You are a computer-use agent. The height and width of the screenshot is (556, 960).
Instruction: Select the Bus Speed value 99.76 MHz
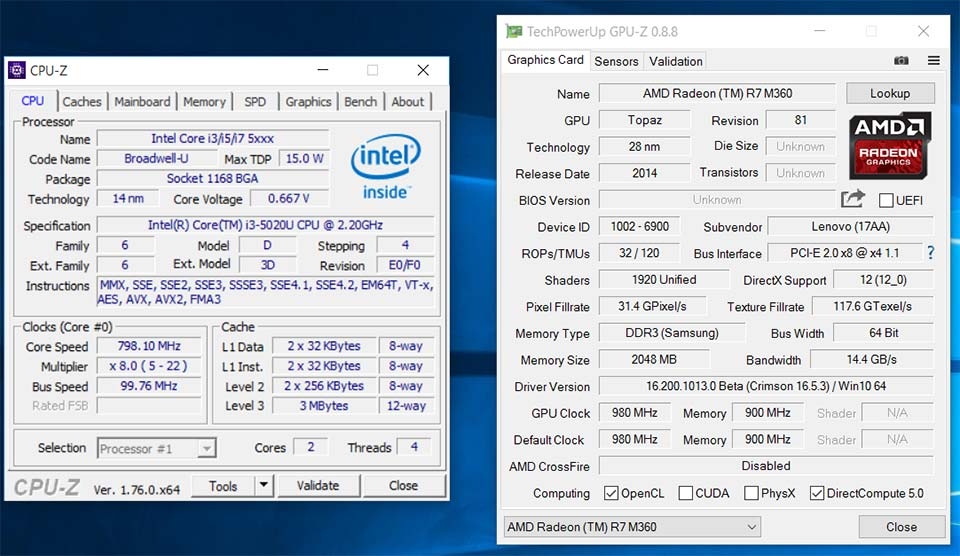(149, 386)
